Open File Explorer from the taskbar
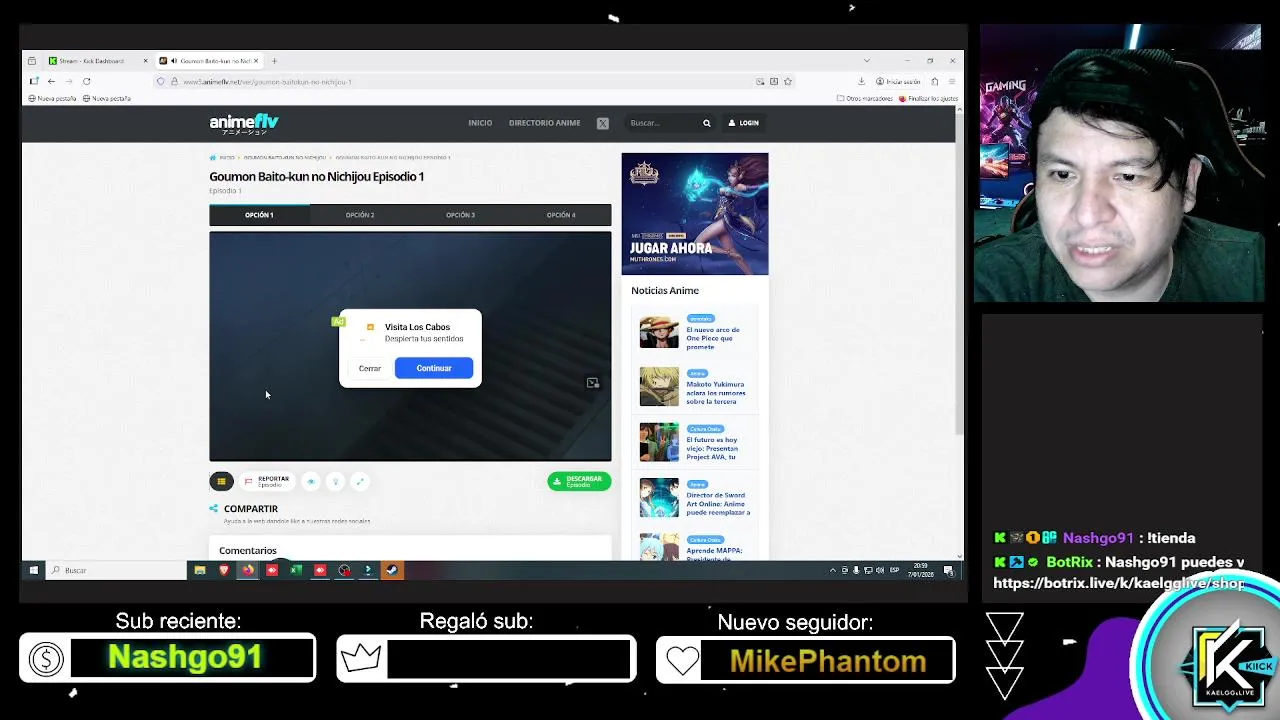The image size is (1280, 720). tap(200, 570)
